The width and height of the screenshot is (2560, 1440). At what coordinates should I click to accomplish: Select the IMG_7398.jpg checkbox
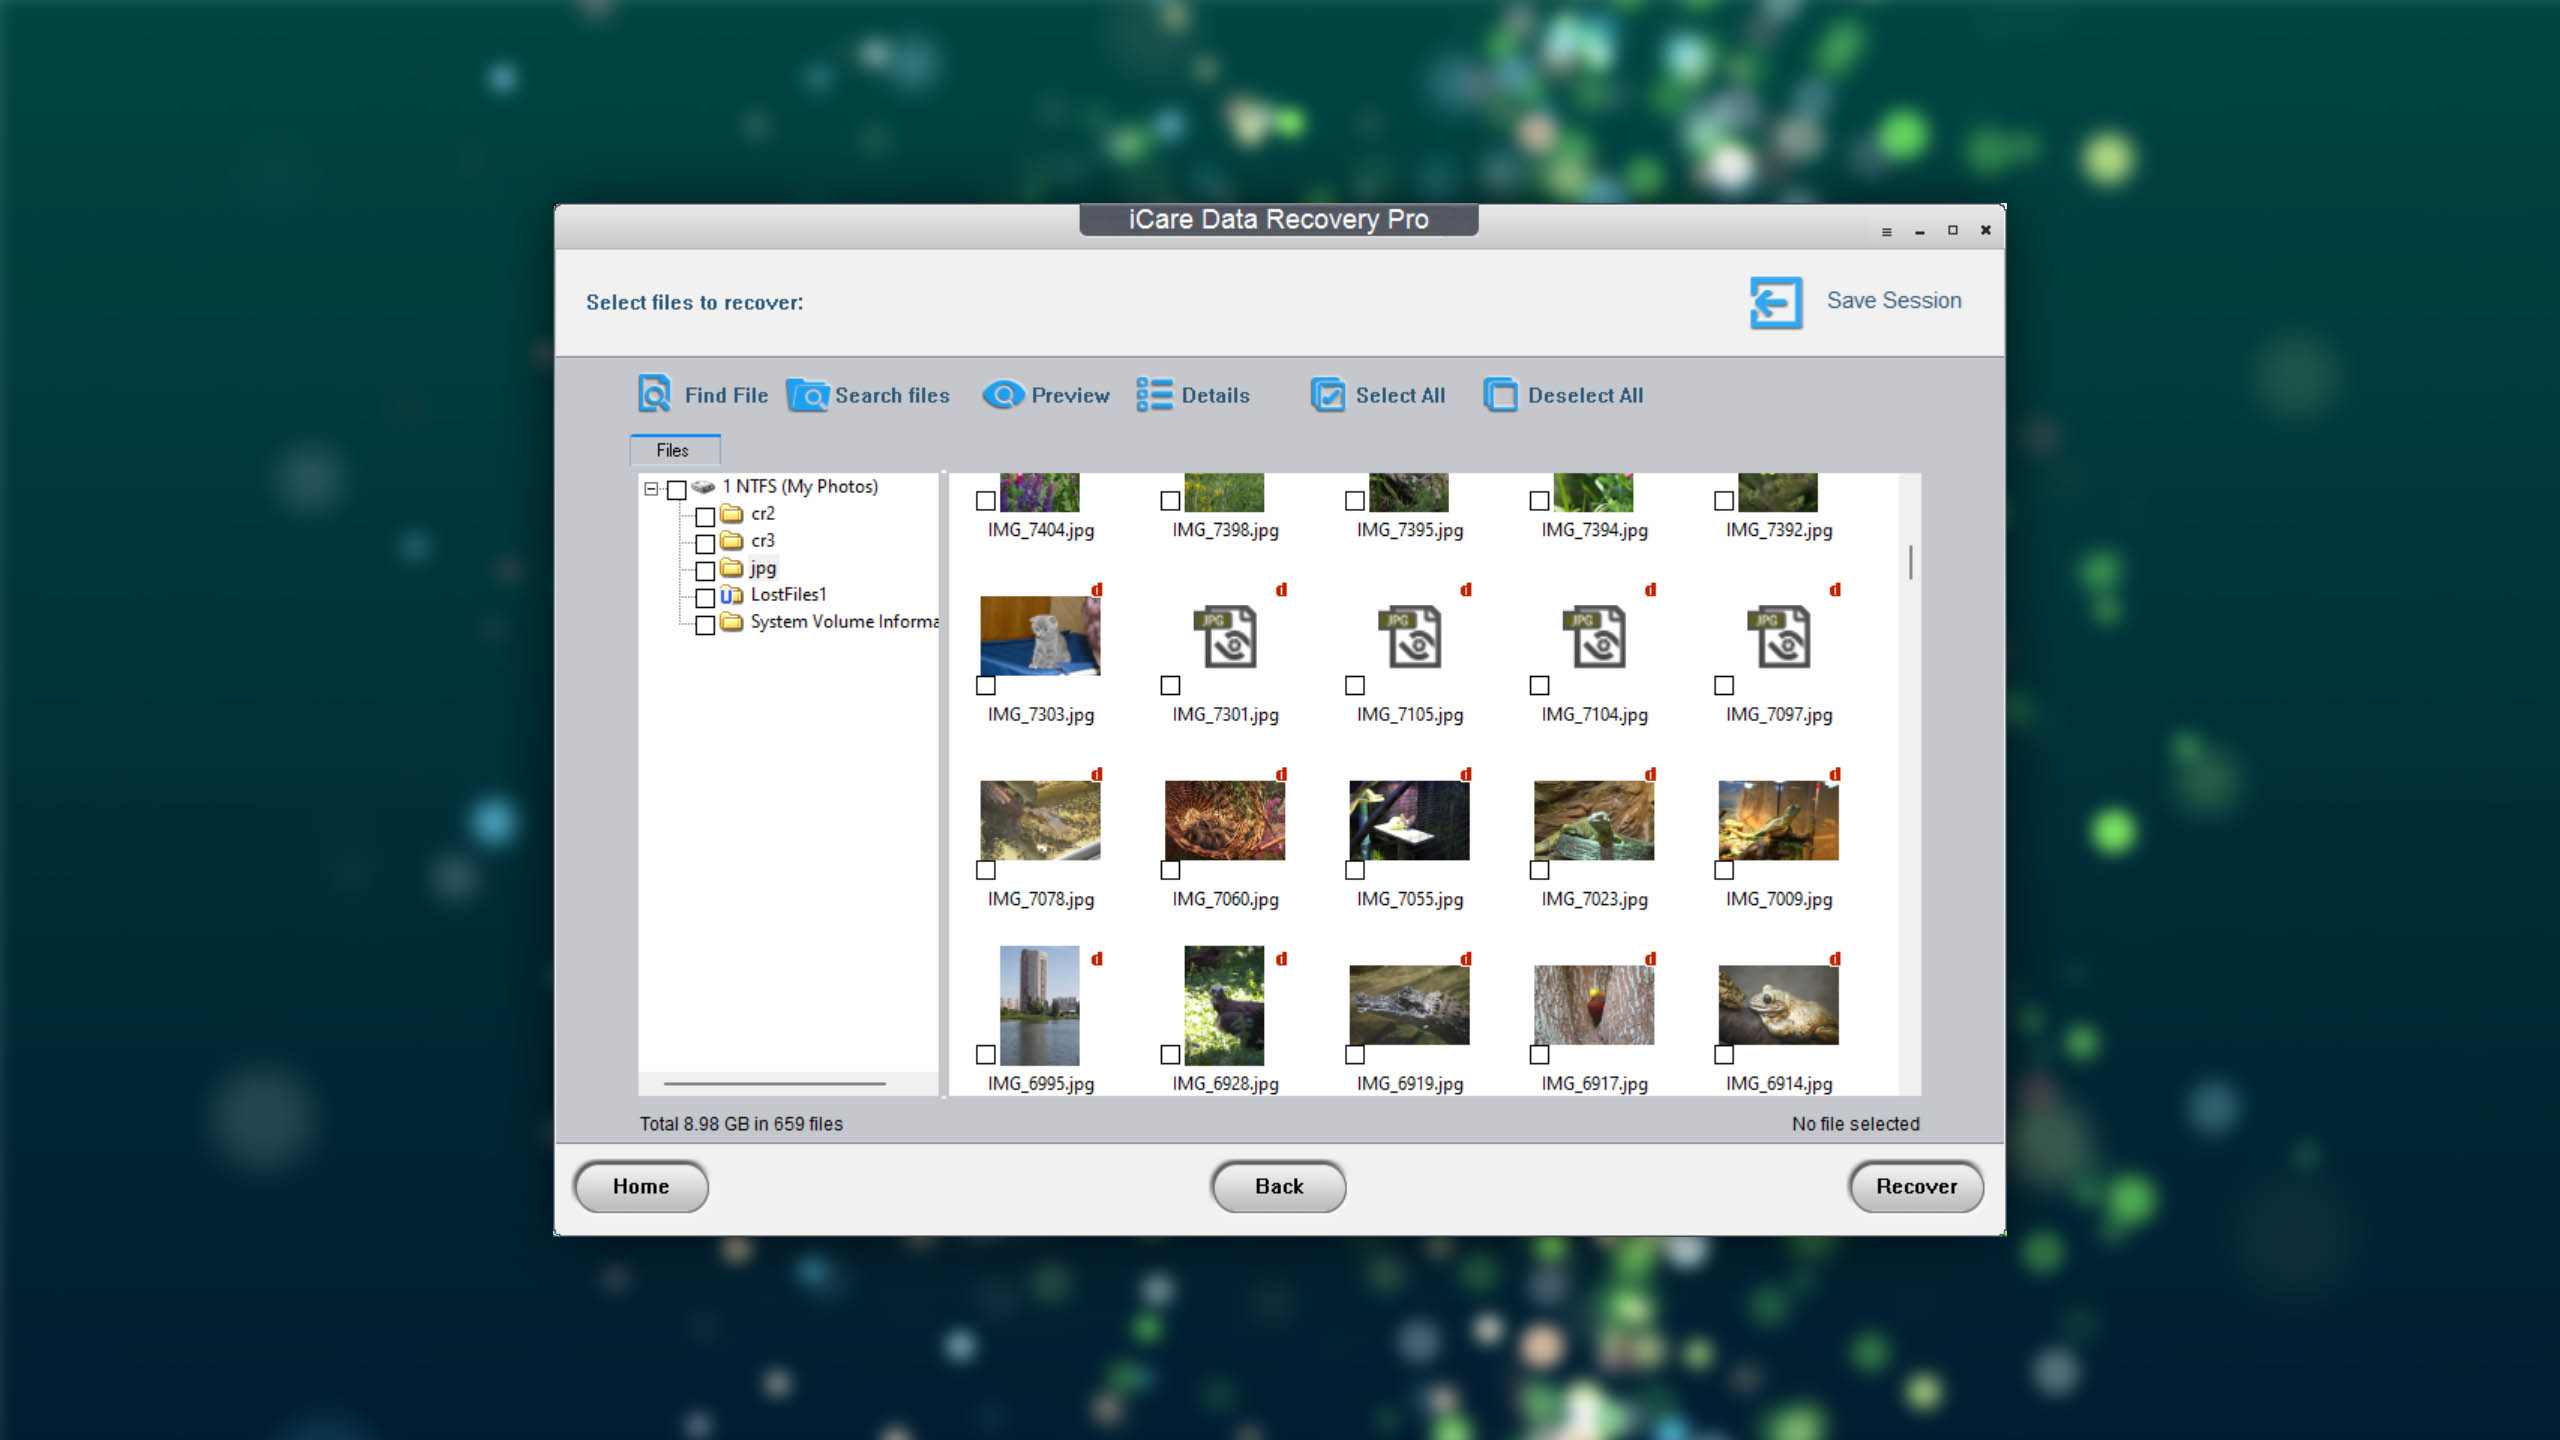pyautogui.click(x=1170, y=501)
